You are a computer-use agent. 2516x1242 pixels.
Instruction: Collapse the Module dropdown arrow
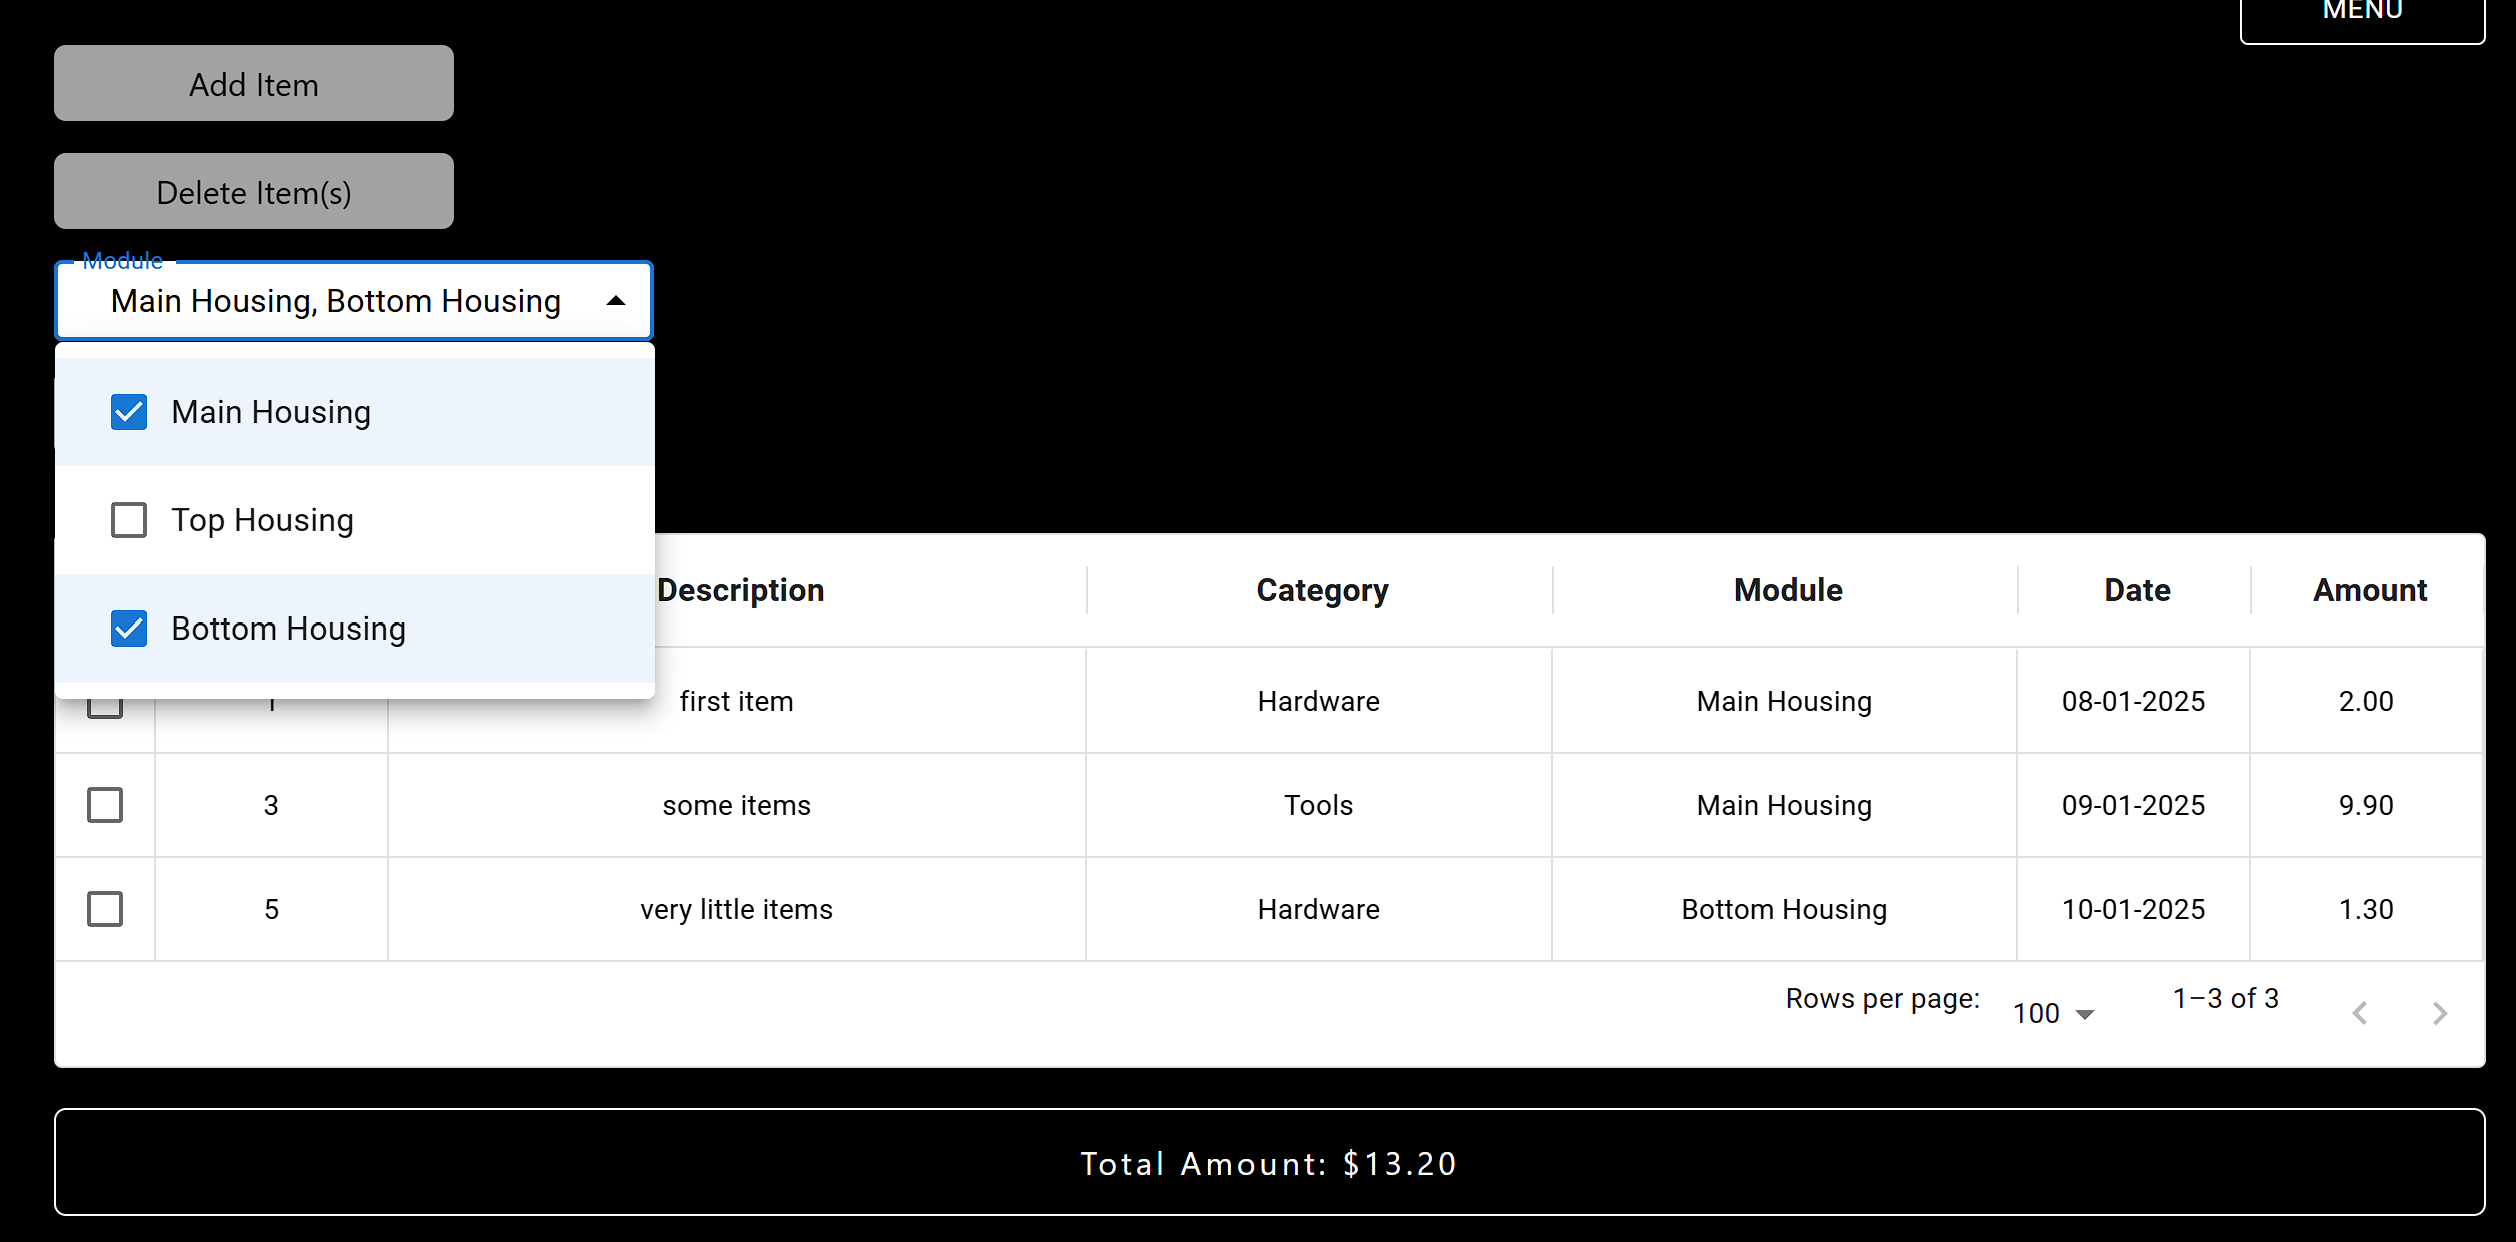pos(616,301)
